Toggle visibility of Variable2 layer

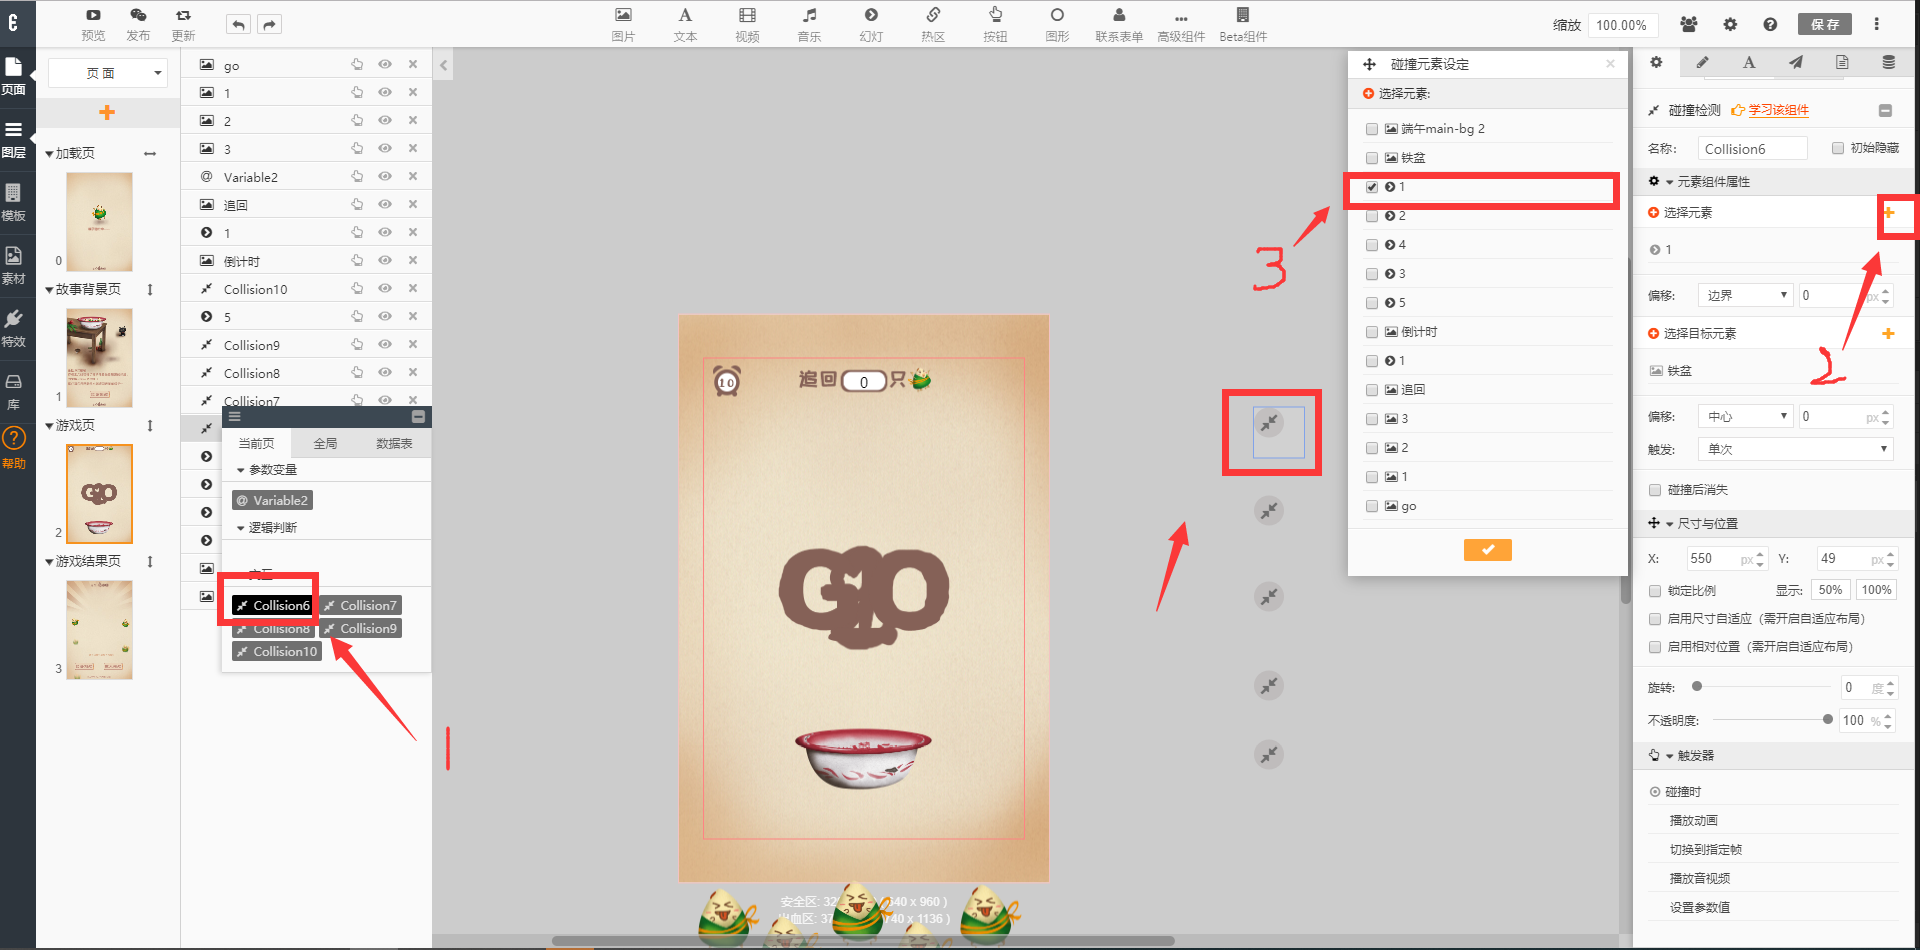385,176
